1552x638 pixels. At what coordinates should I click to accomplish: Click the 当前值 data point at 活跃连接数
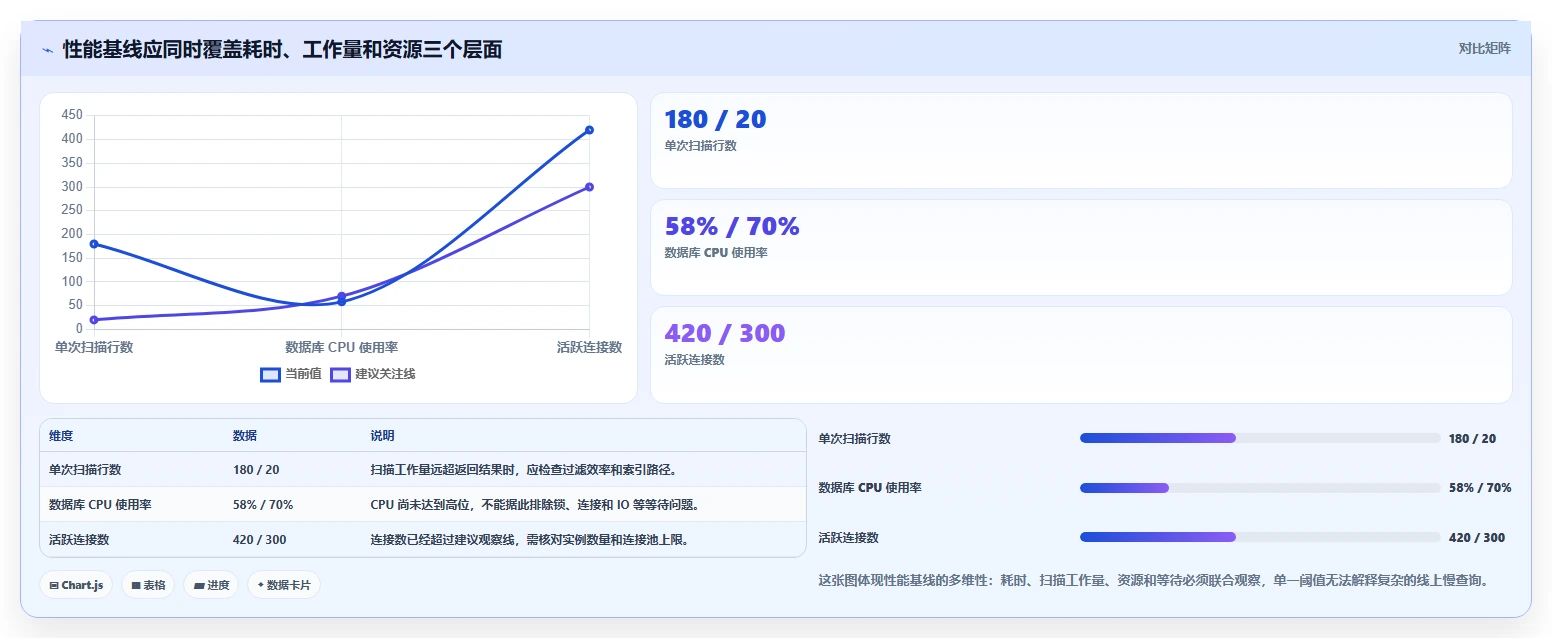[x=589, y=130]
